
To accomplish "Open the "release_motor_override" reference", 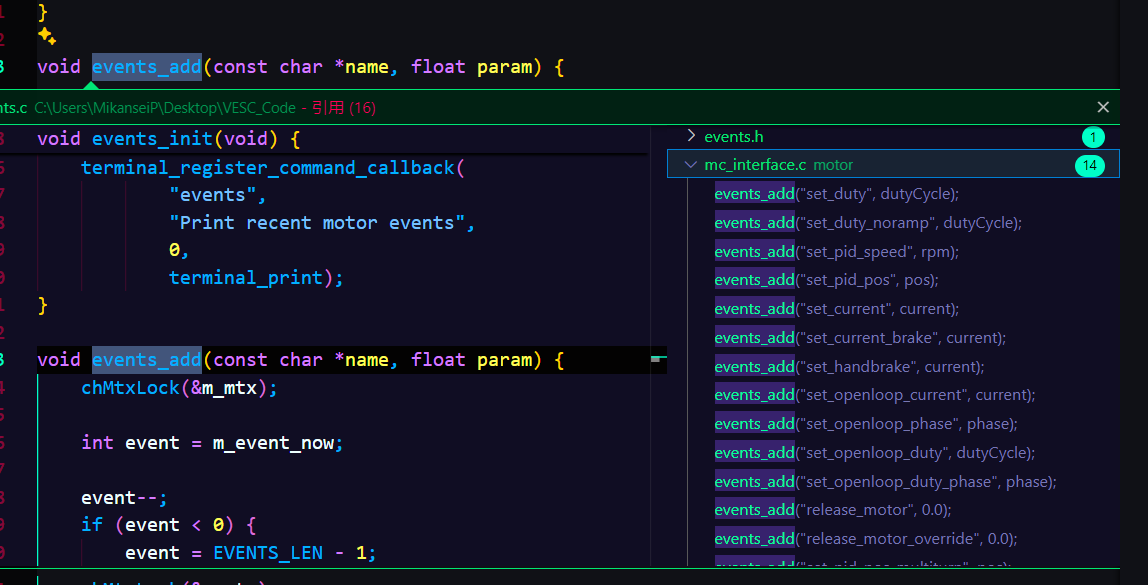I will click(865, 539).
